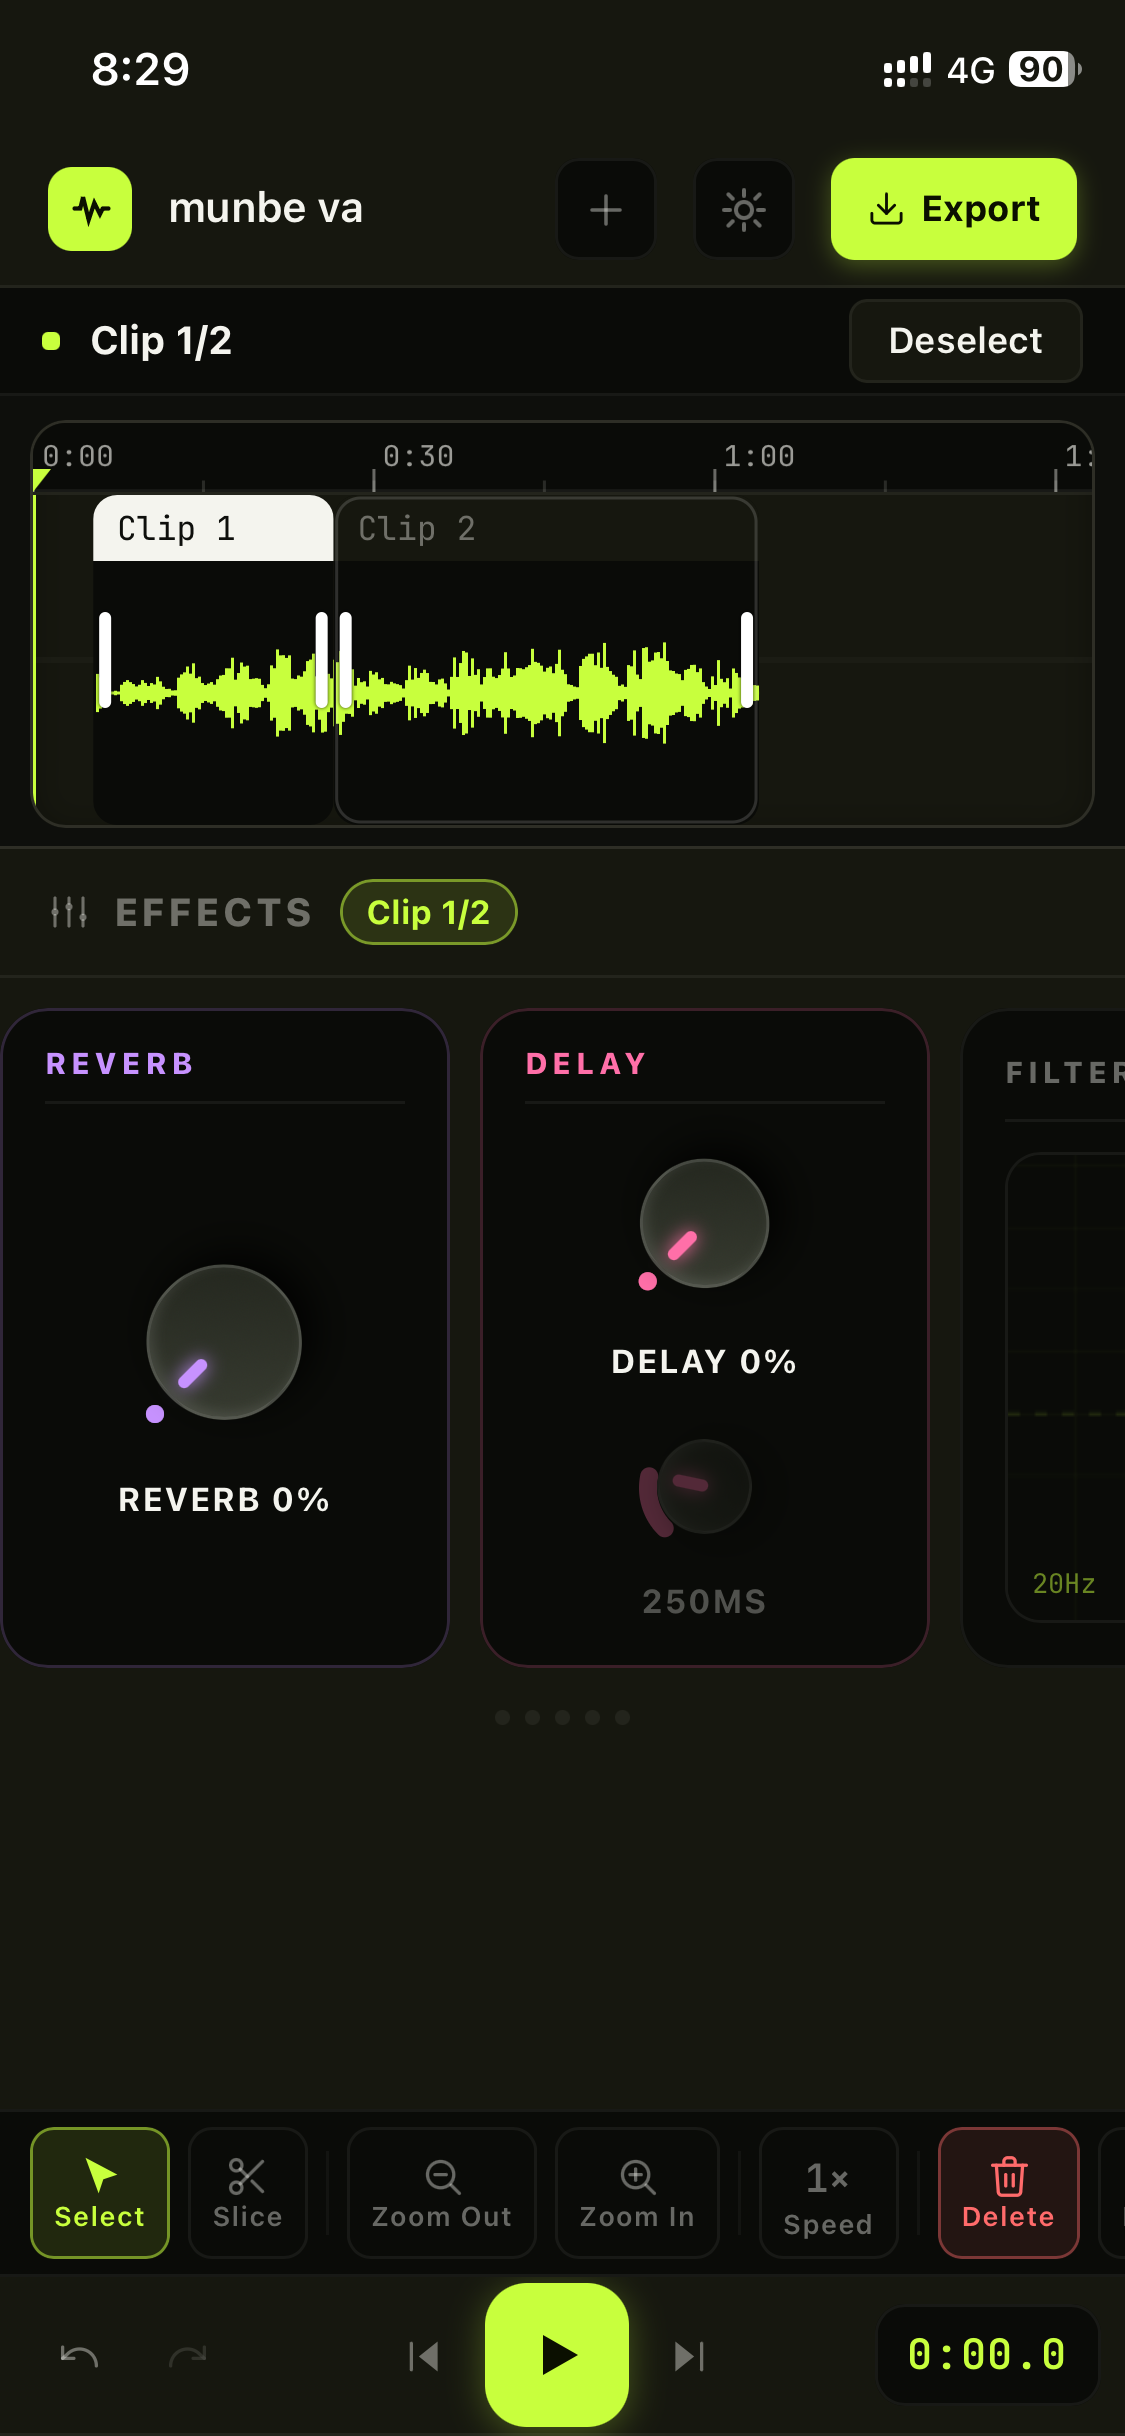
Task: Click the 0:30 mark on the ruler
Action: pyautogui.click(x=418, y=457)
